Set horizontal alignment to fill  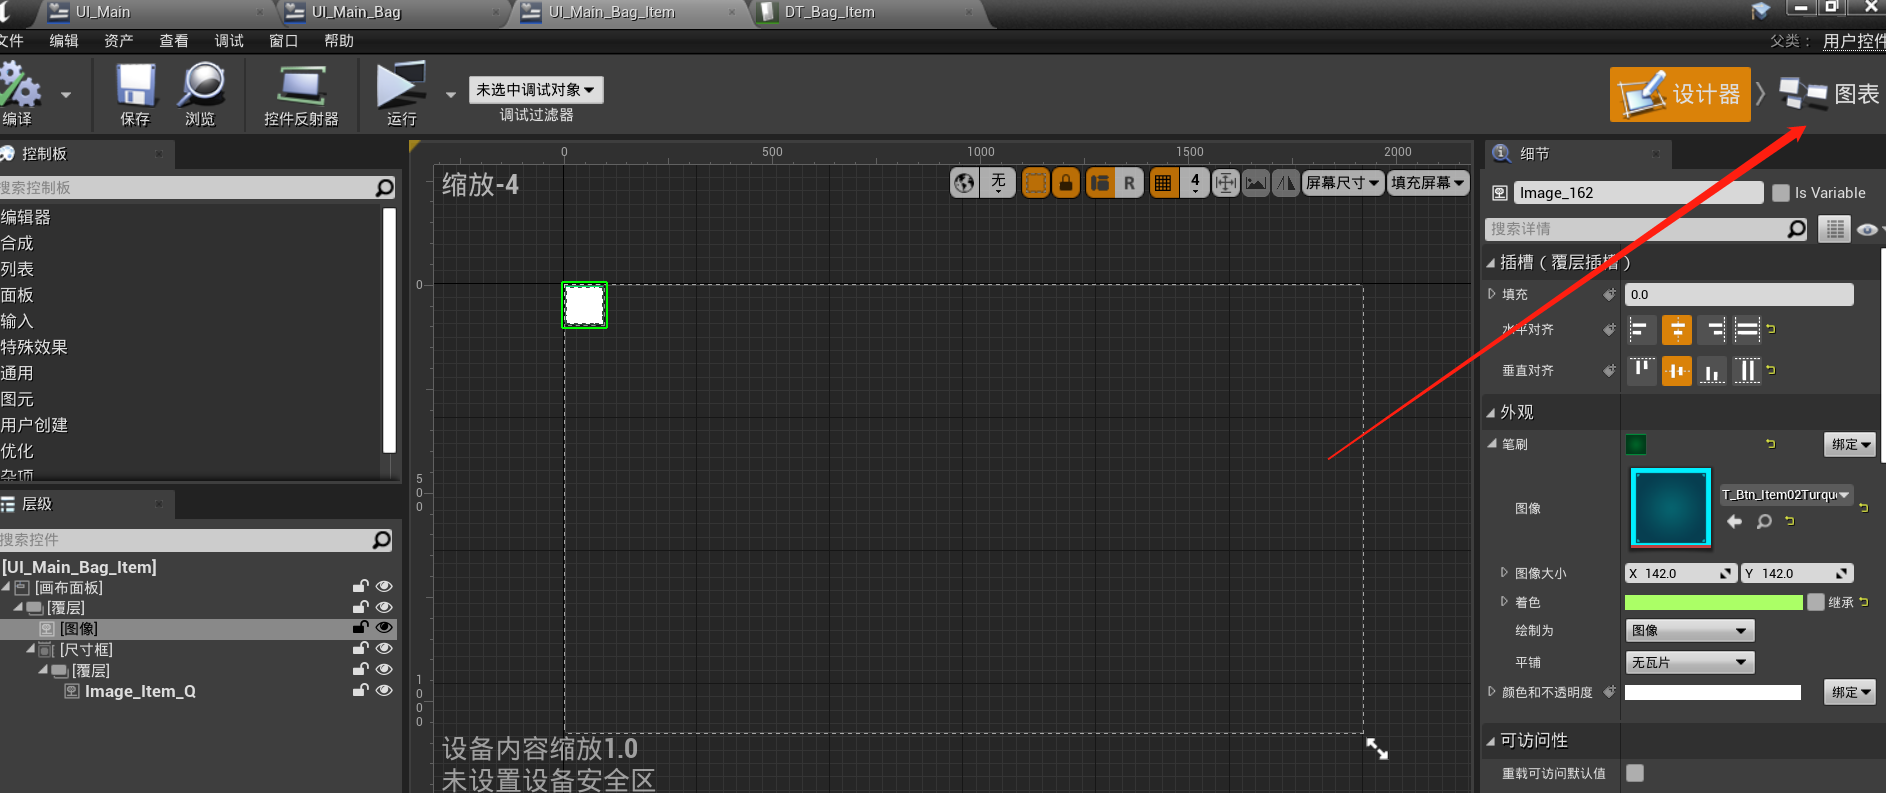click(x=1747, y=330)
